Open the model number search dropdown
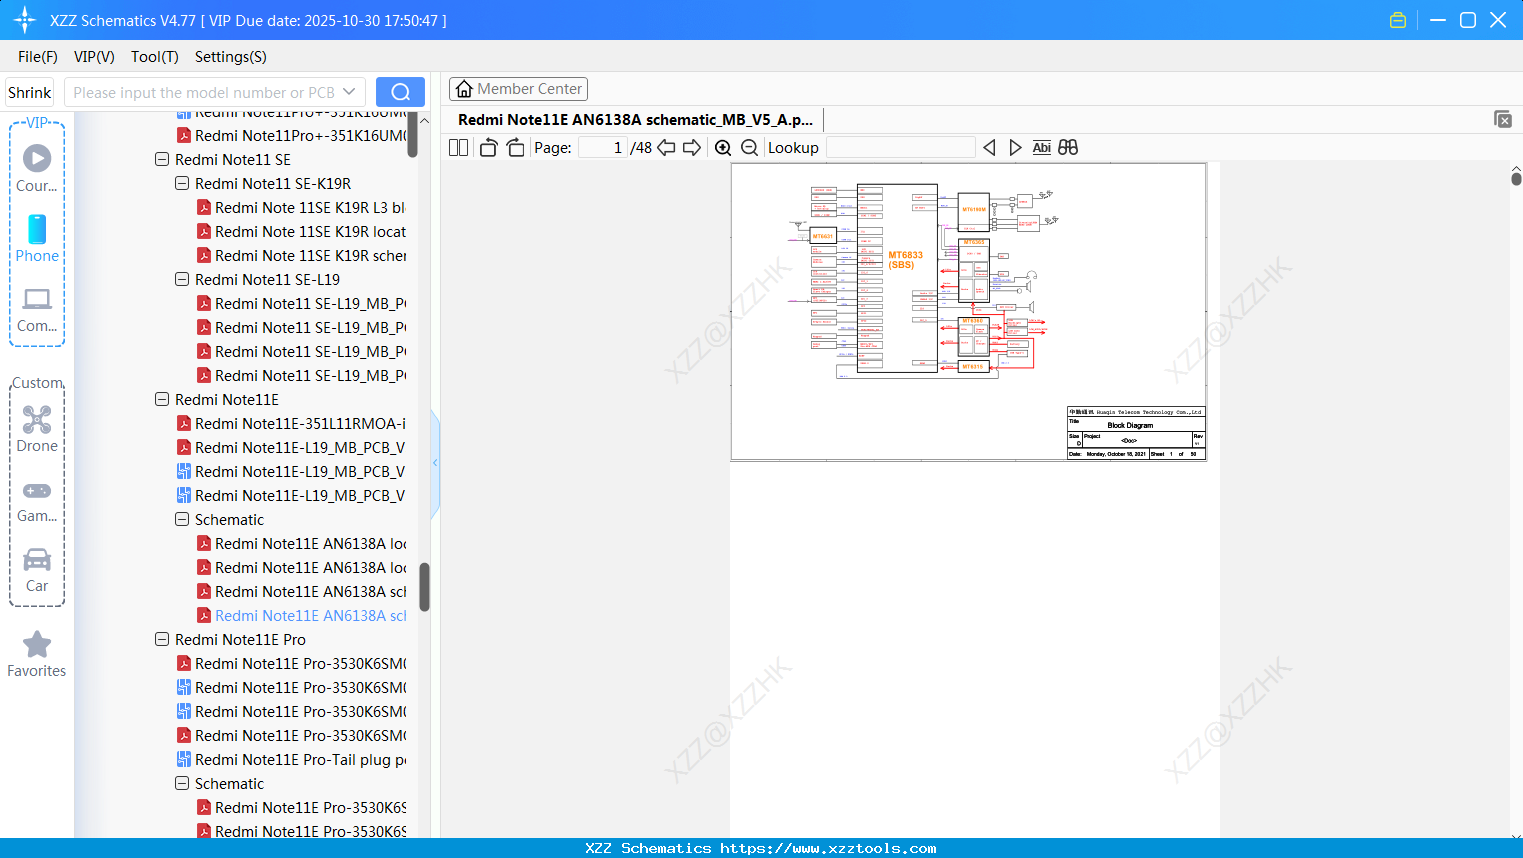Screen dimensions: 1523x858 347,91
